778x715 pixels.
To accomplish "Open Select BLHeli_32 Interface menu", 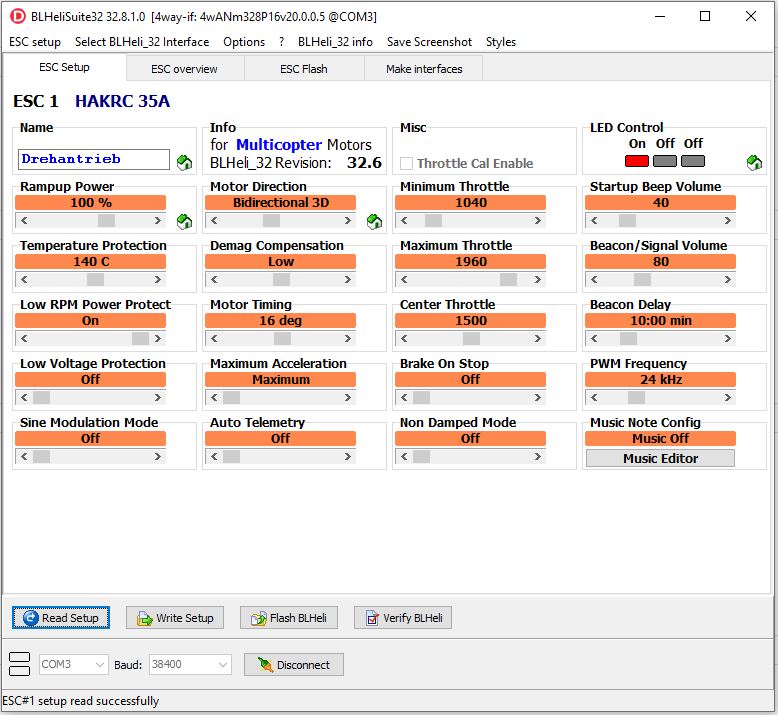I will (142, 42).
